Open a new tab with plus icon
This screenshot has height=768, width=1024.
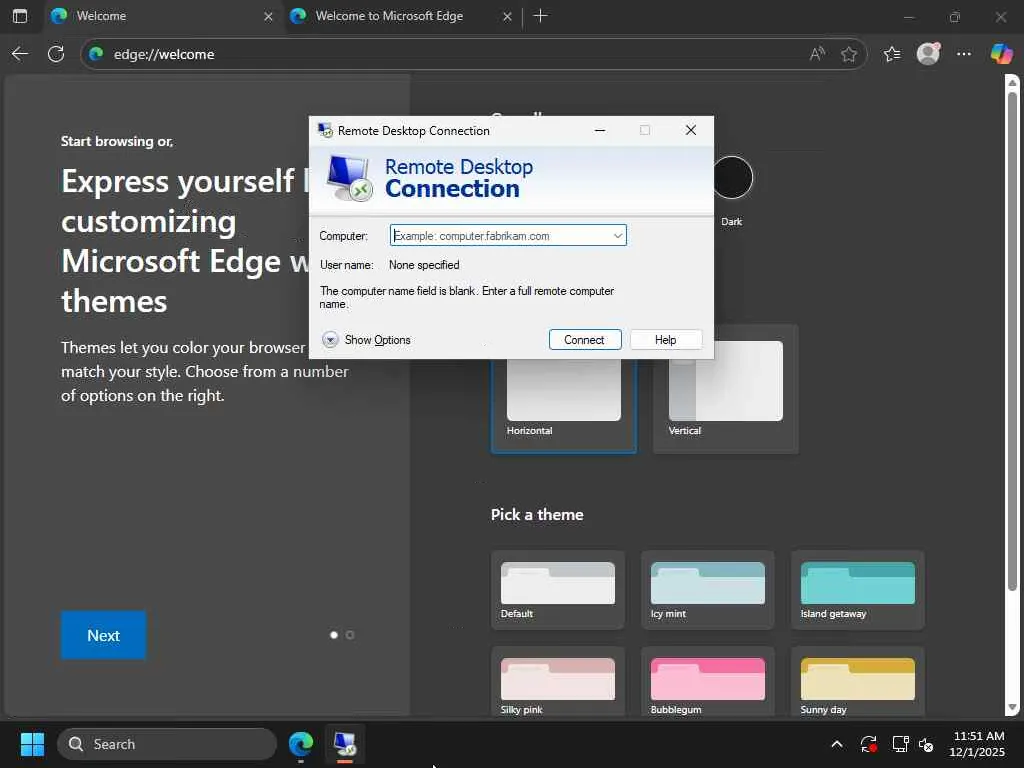[540, 16]
